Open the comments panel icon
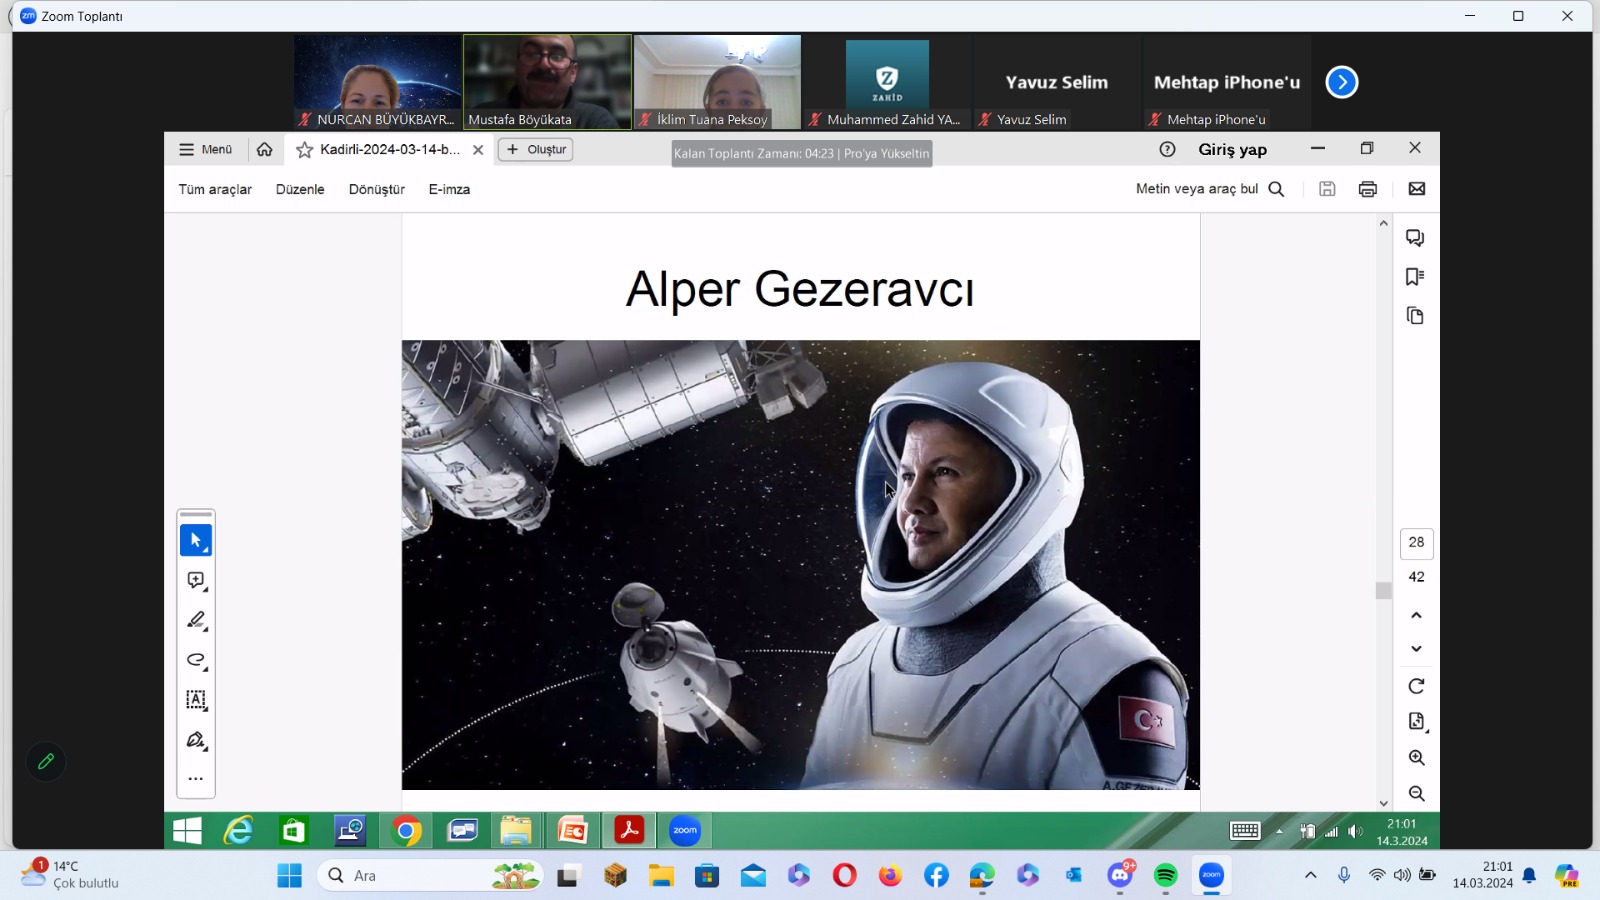Image resolution: width=1600 pixels, height=900 pixels. click(x=1415, y=238)
